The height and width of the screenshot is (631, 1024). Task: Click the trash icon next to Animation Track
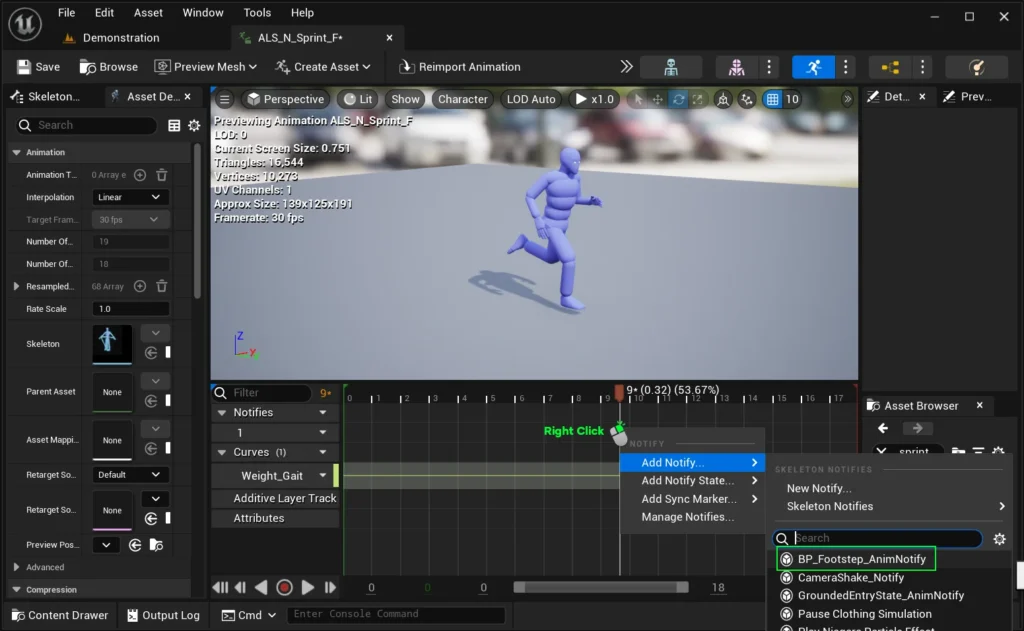click(161, 175)
